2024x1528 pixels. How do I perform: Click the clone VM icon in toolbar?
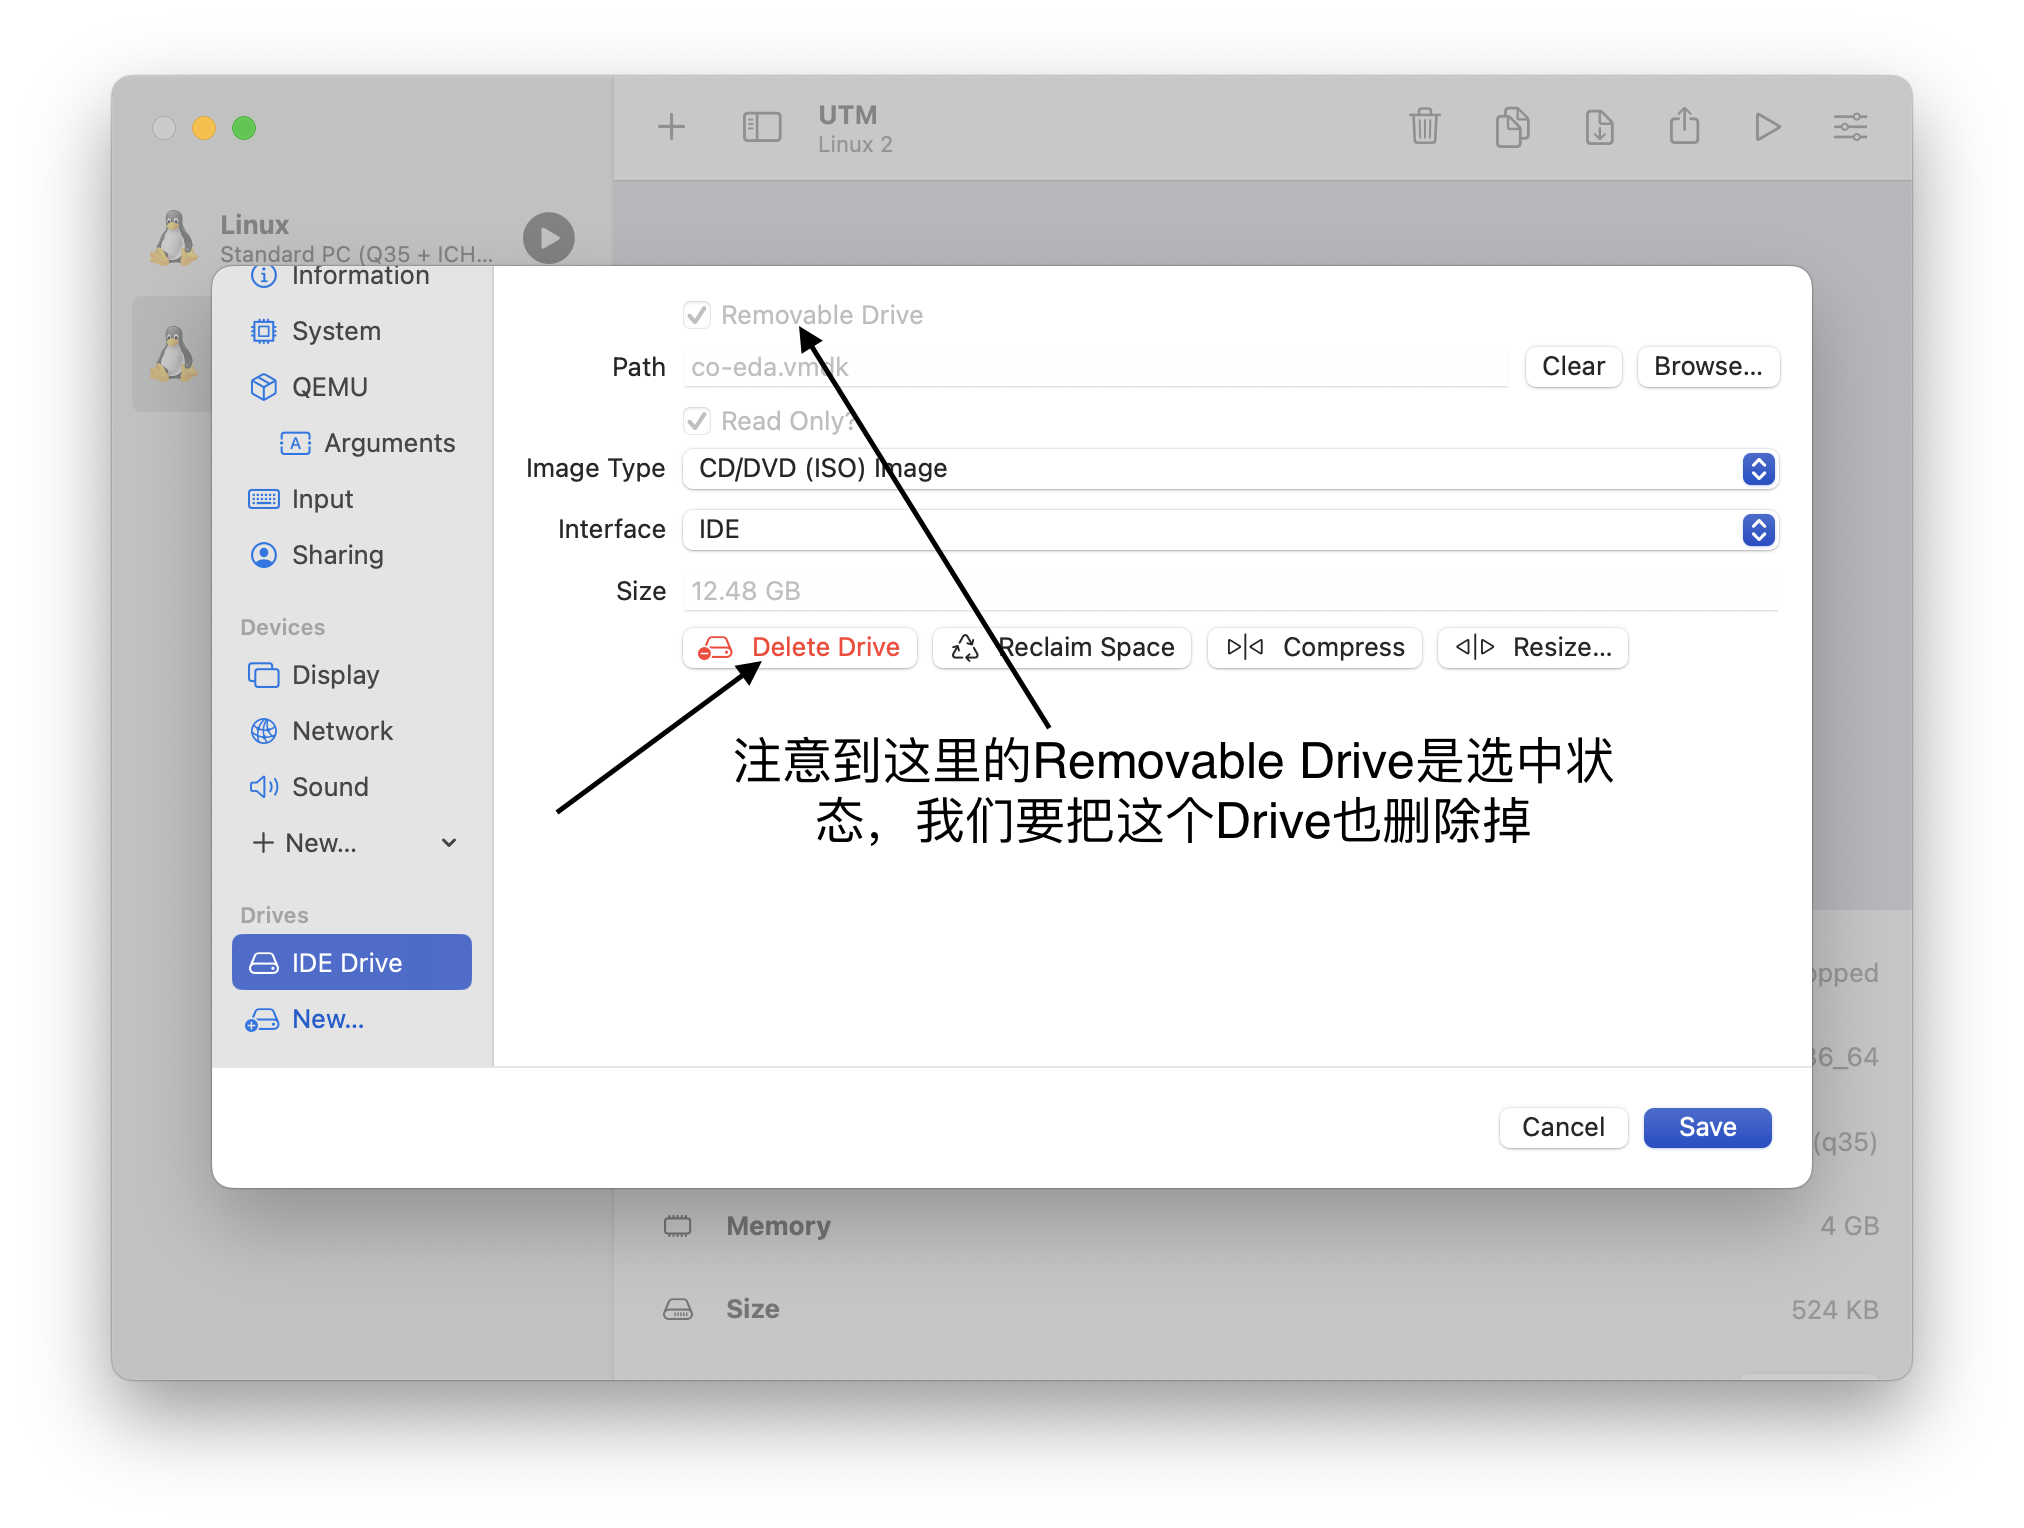[x=1512, y=127]
